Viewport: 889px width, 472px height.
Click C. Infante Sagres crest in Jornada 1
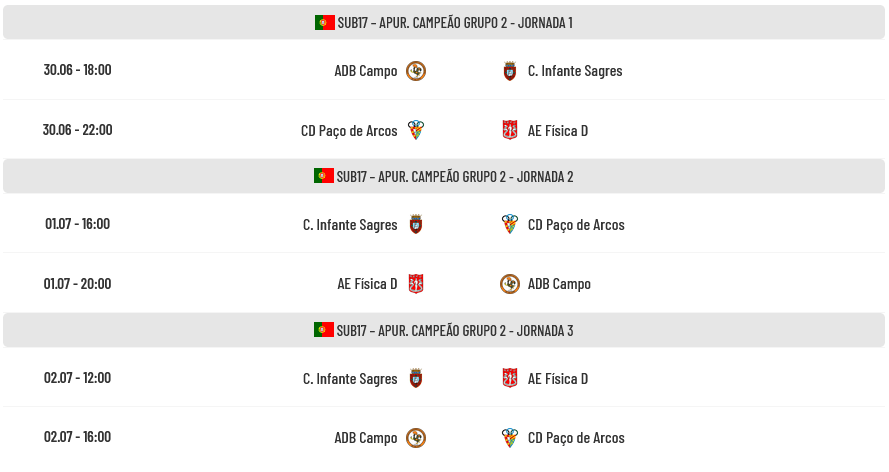[510, 71]
